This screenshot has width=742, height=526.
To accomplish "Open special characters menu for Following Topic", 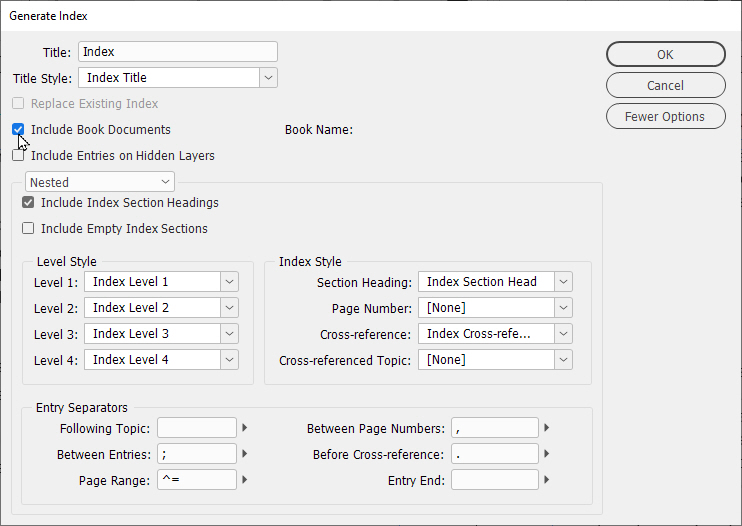I will tap(245, 428).
